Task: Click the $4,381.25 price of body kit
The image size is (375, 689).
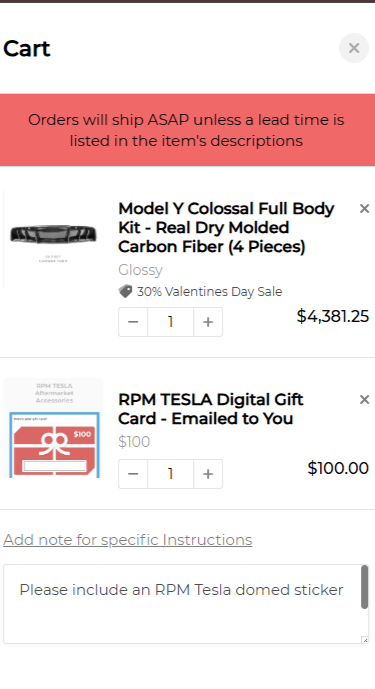Action: [x=333, y=316]
